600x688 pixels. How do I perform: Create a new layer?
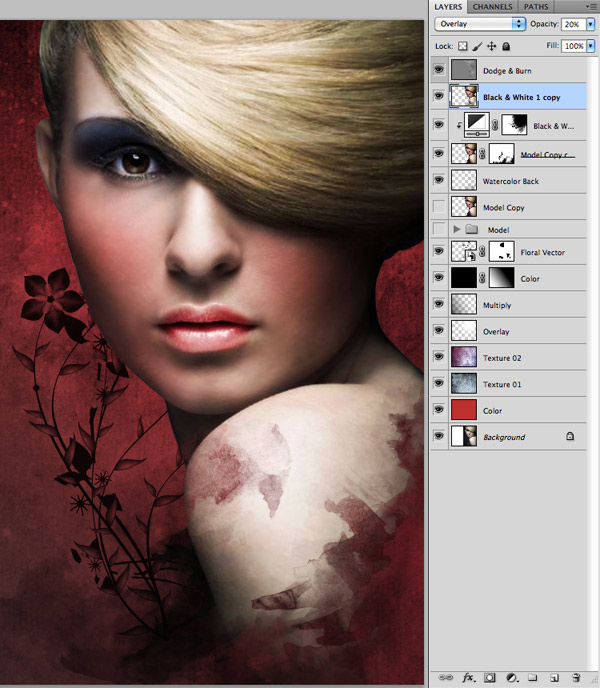(555, 677)
